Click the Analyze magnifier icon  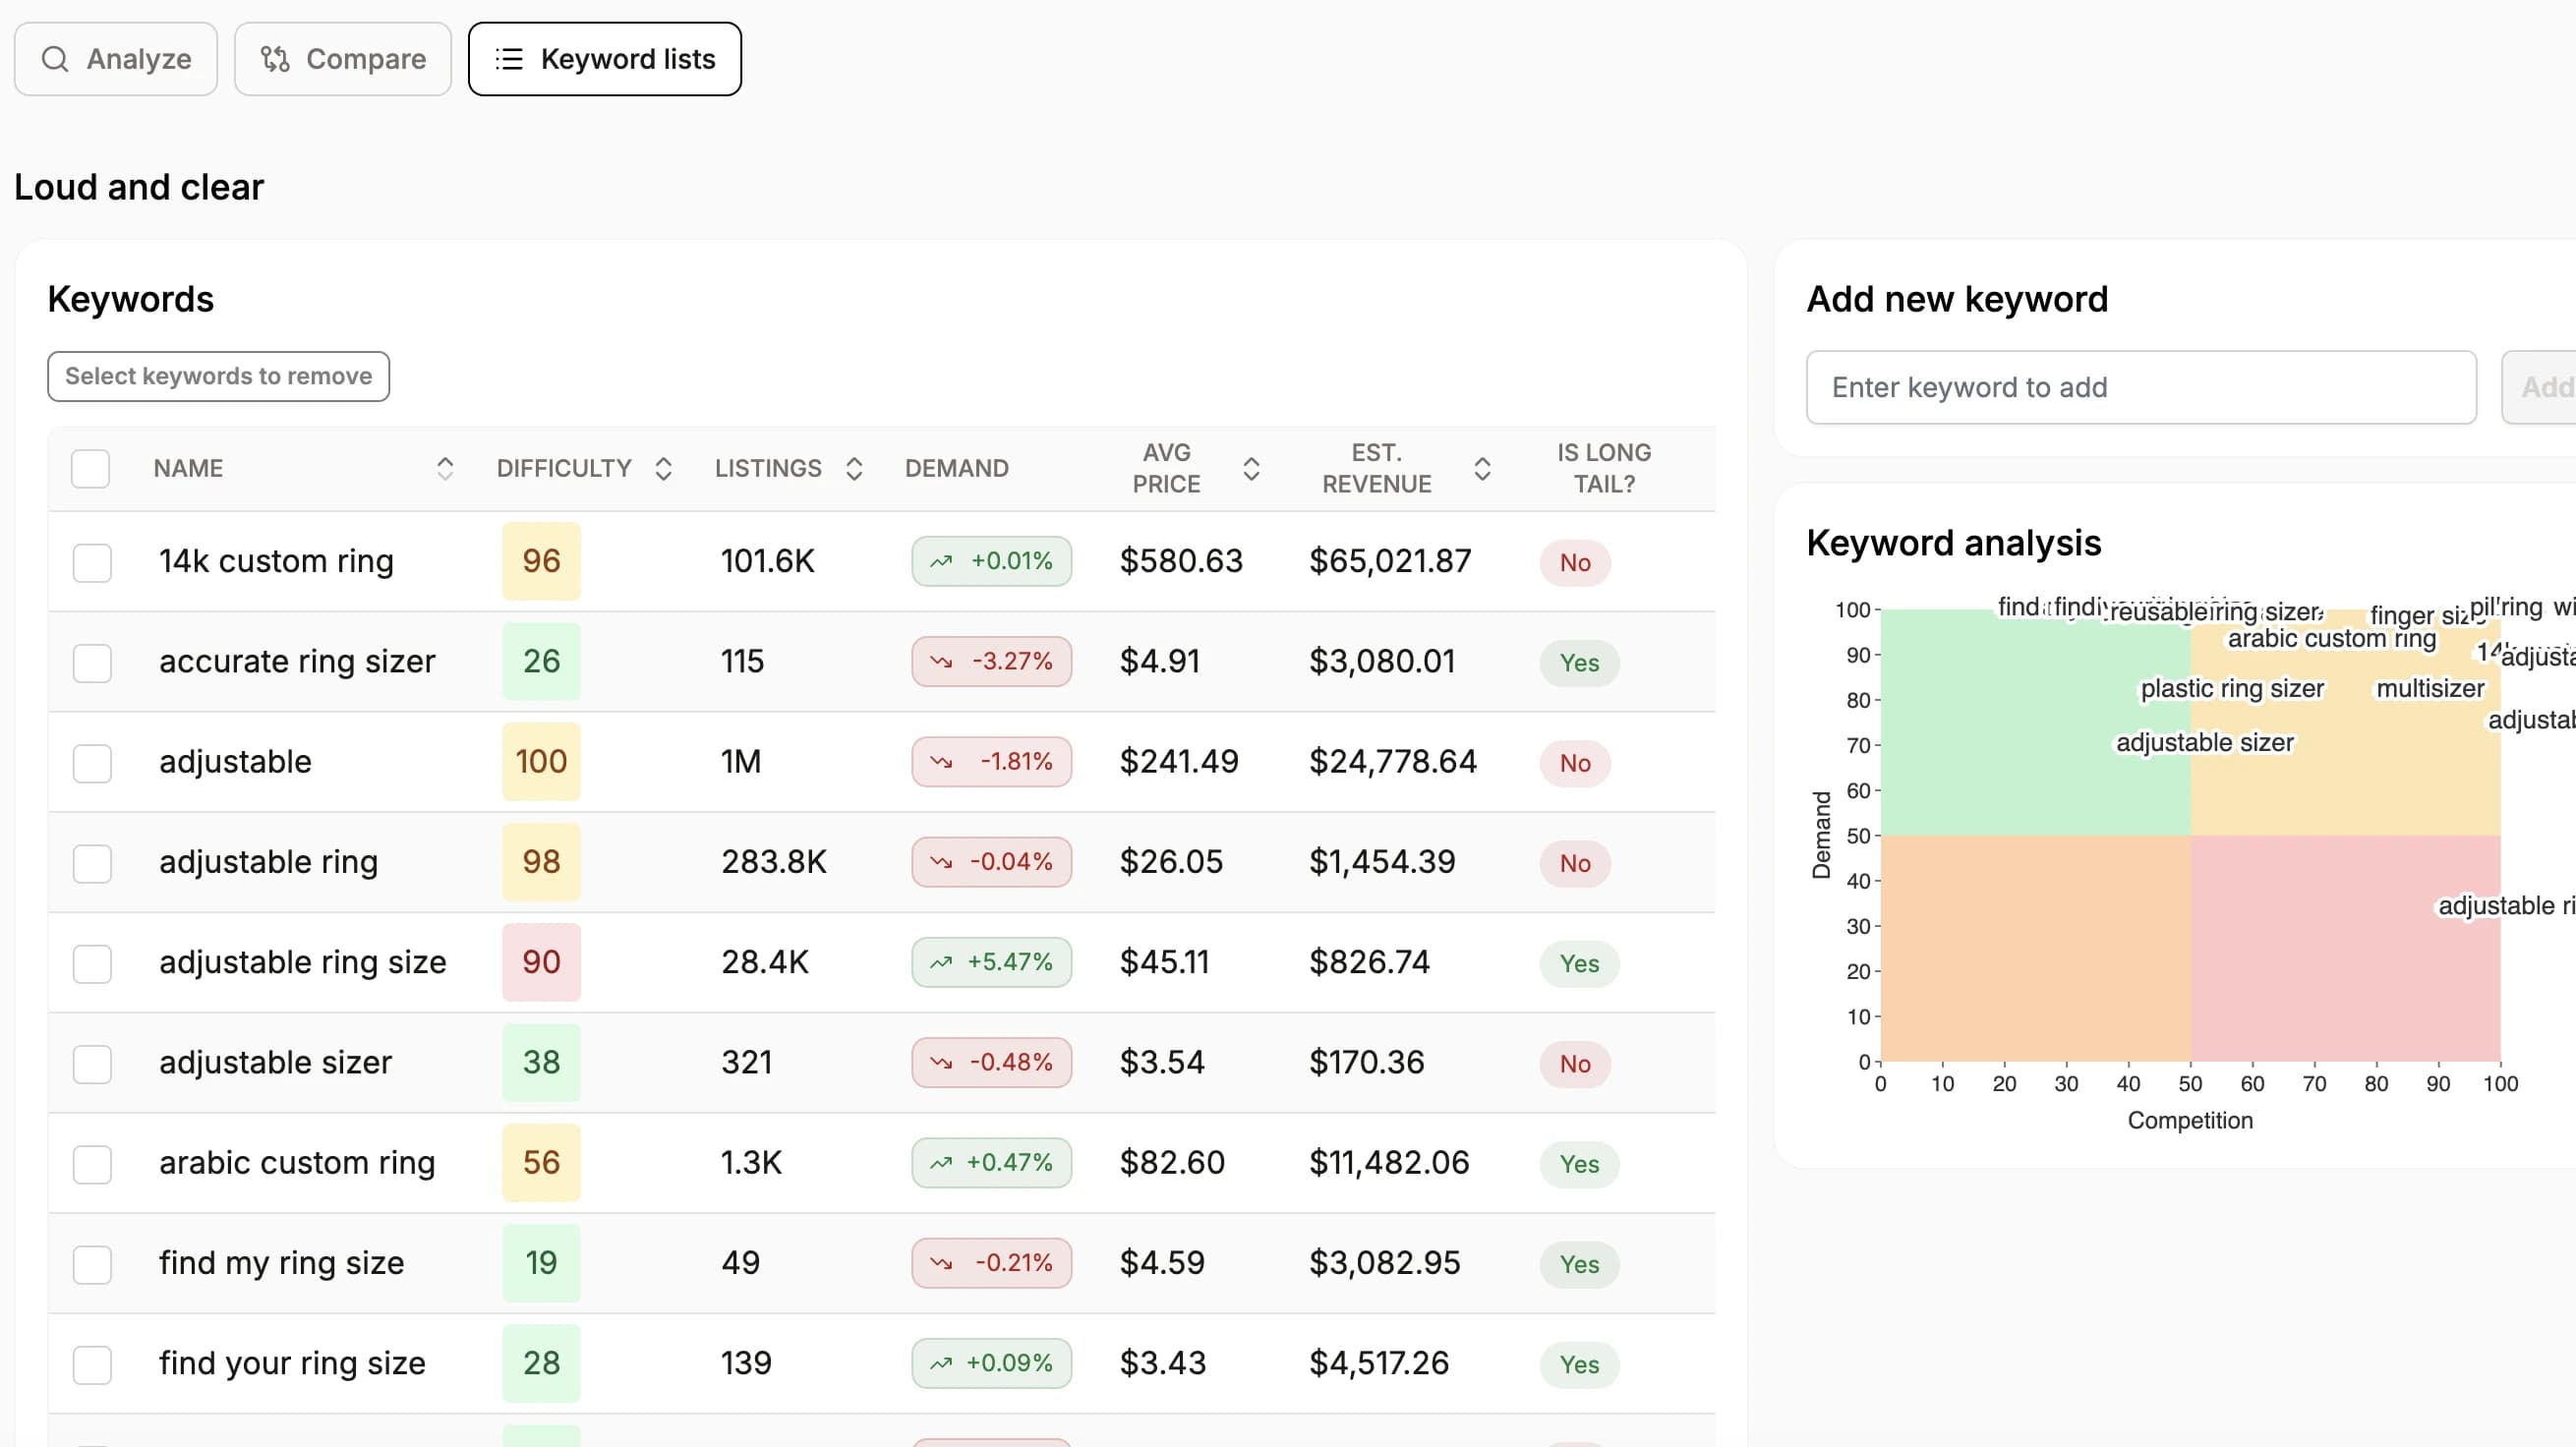click(55, 59)
